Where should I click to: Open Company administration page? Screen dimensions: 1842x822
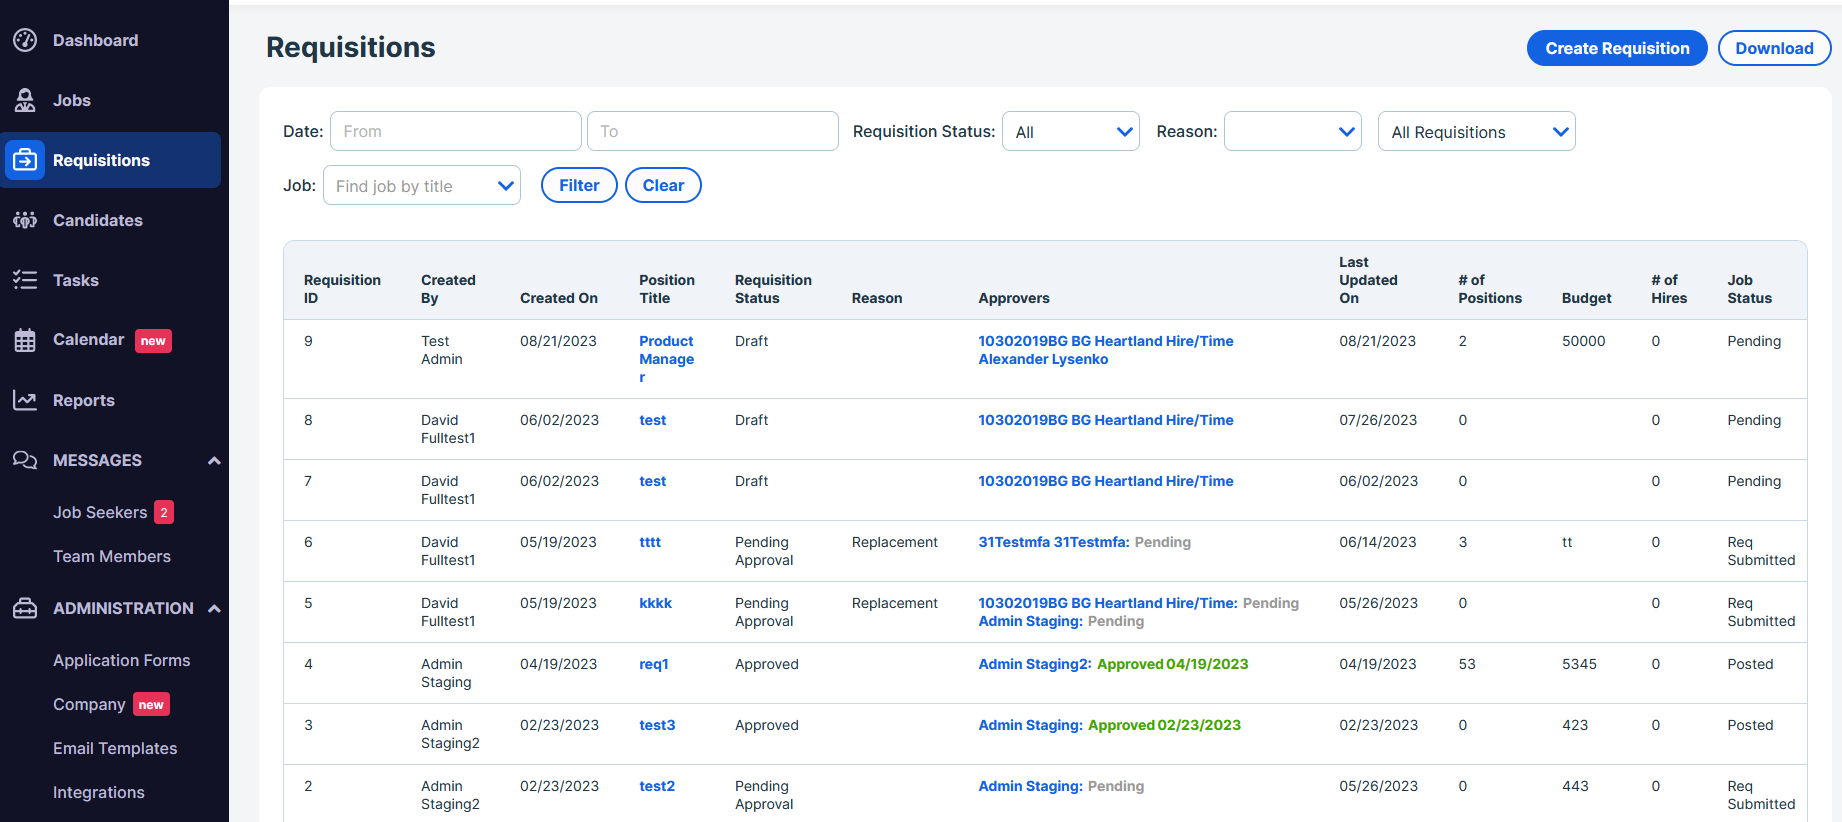[89, 704]
